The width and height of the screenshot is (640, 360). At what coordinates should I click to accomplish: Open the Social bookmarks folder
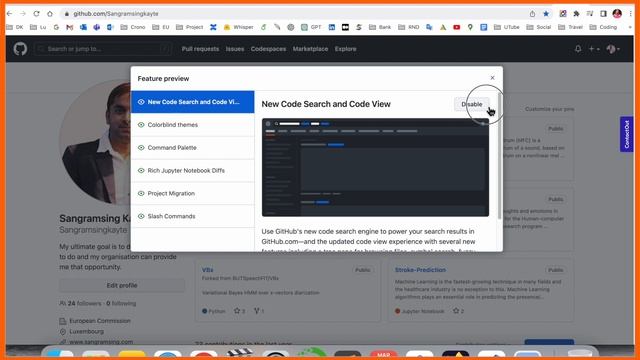(539, 27)
